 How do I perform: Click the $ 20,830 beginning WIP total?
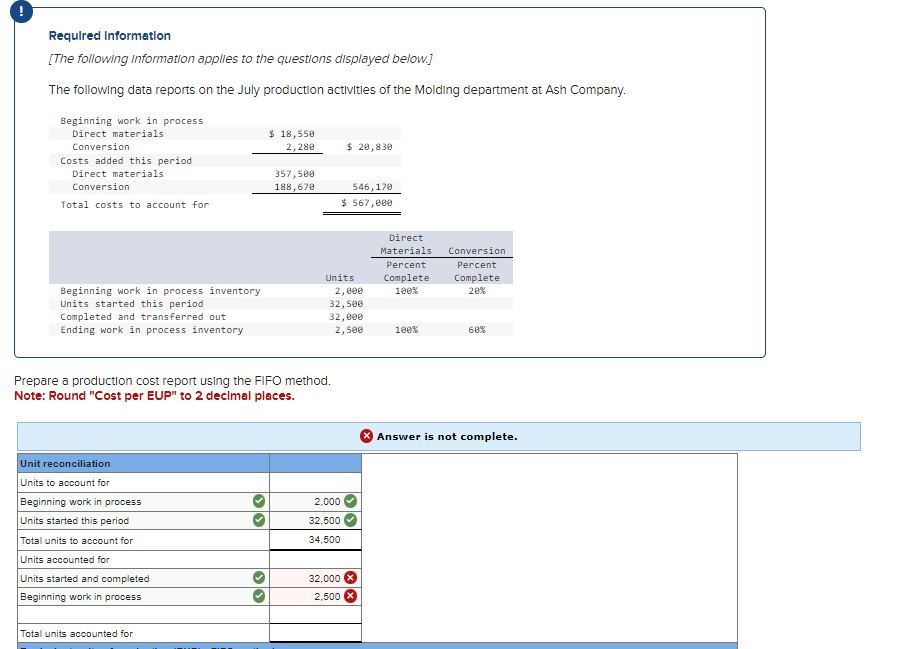coord(370,147)
